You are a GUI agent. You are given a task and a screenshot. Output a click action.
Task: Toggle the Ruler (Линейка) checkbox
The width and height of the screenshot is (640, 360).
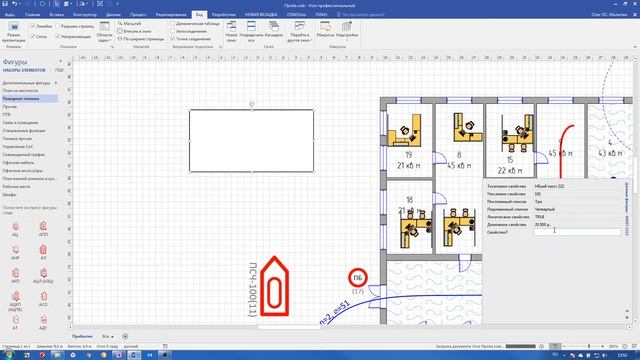click(x=33, y=26)
